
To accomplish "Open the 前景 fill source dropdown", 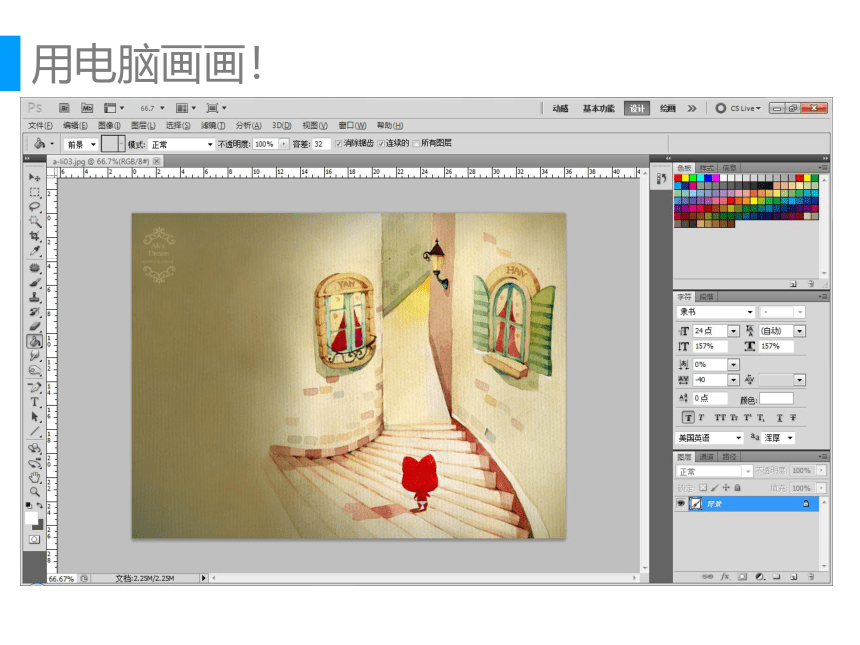I will tap(81, 144).
